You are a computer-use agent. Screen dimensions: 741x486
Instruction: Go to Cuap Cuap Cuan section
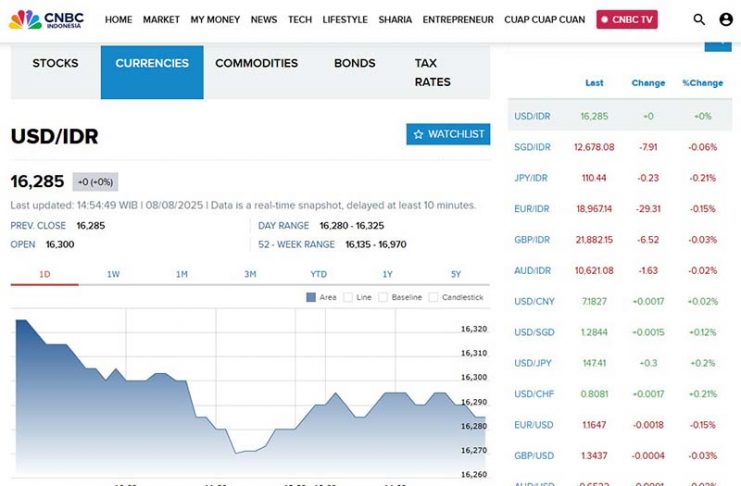click(545, 19)
